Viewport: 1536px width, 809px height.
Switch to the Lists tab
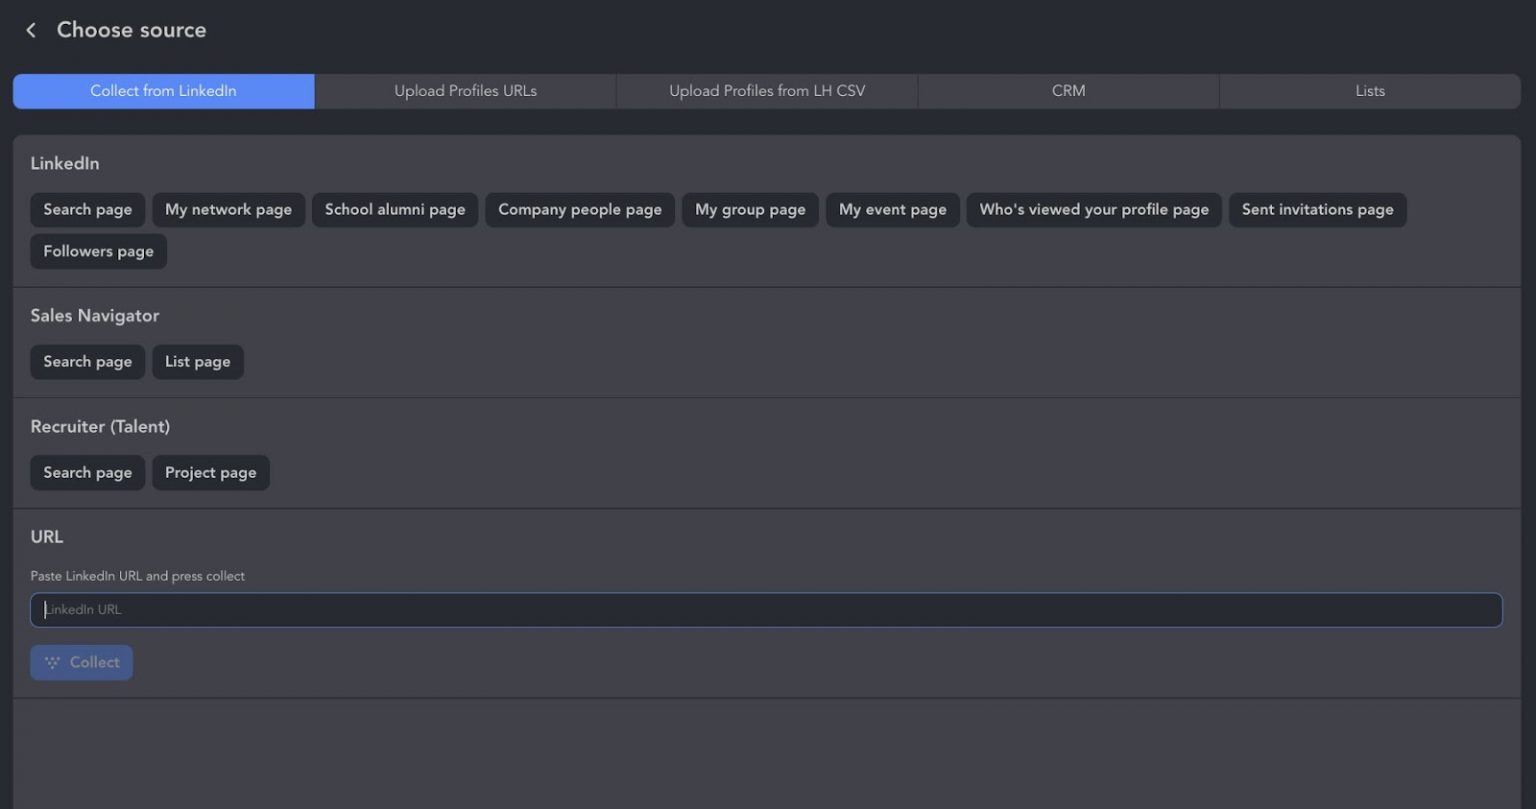(x=1369, y=91)
